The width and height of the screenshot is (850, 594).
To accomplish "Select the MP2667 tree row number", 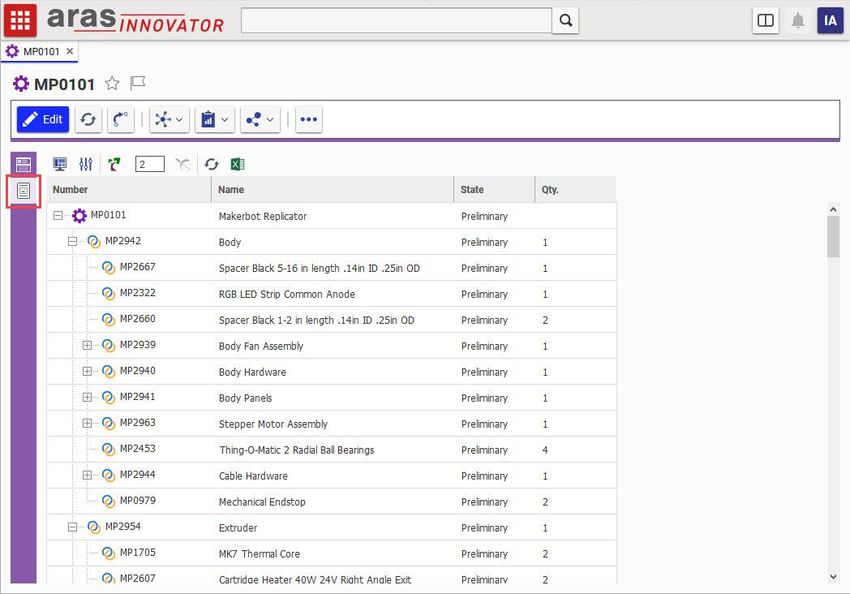I will point(138,267).
